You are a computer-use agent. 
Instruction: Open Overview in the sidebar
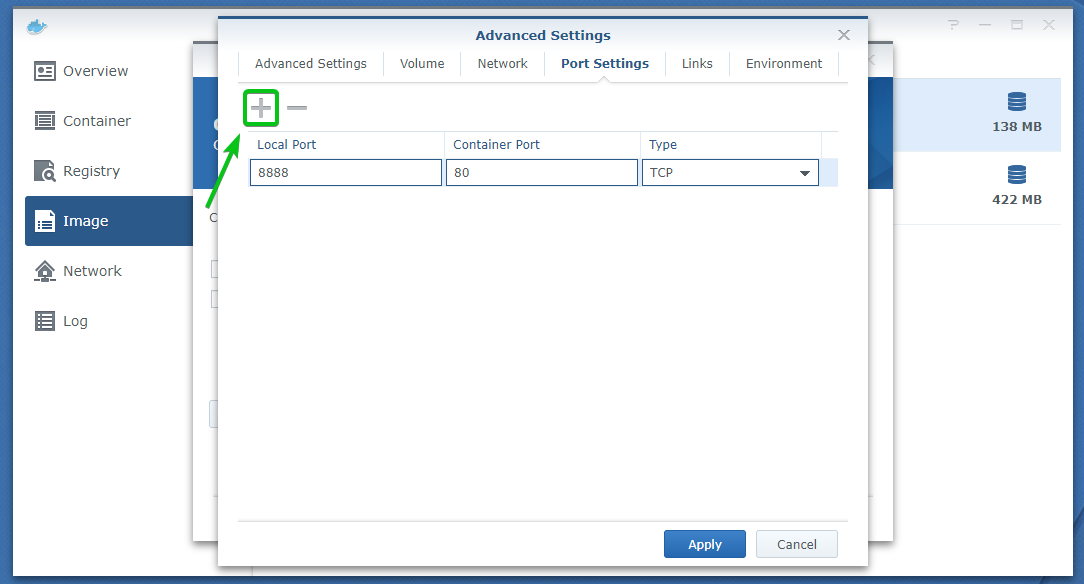tap(95, 71)
